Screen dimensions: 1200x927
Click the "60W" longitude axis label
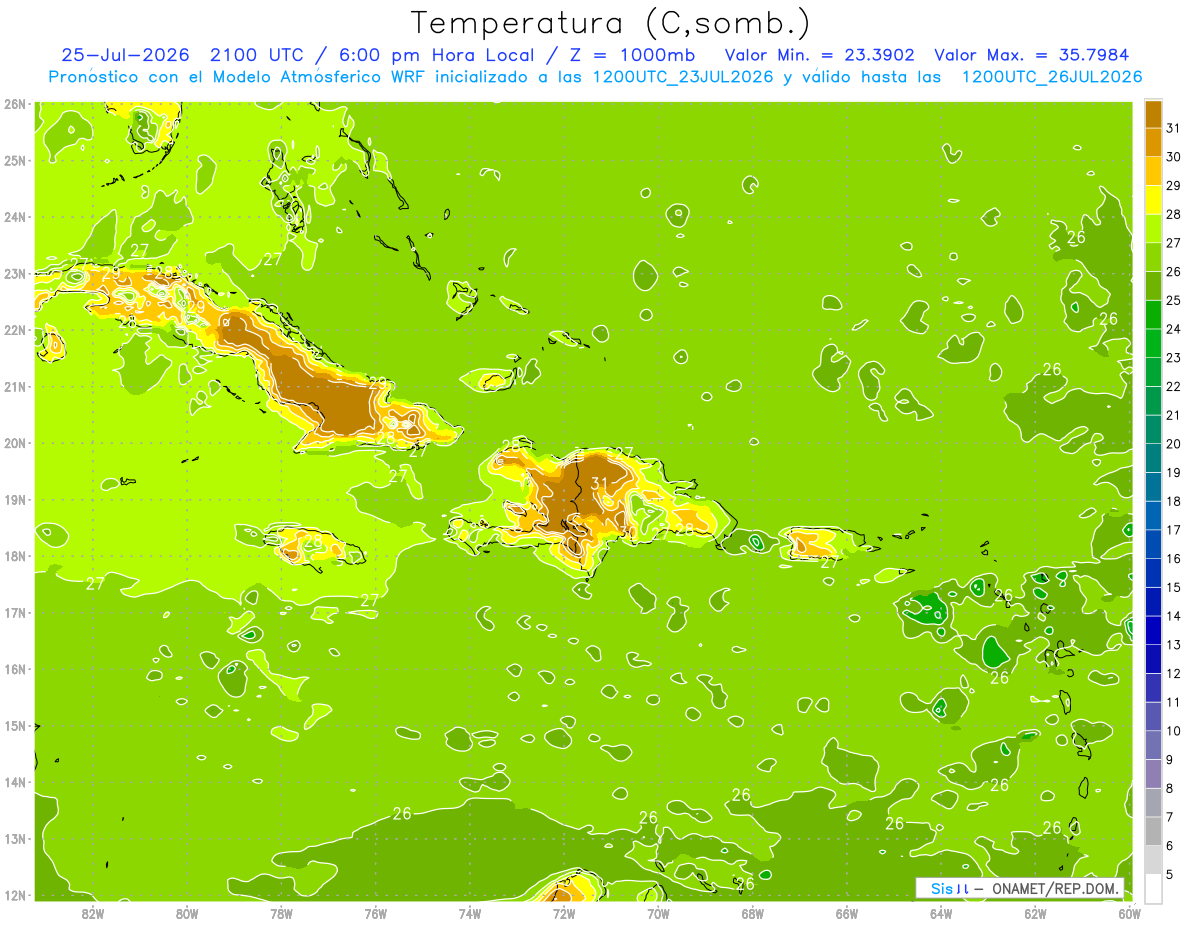point(1130,913)
